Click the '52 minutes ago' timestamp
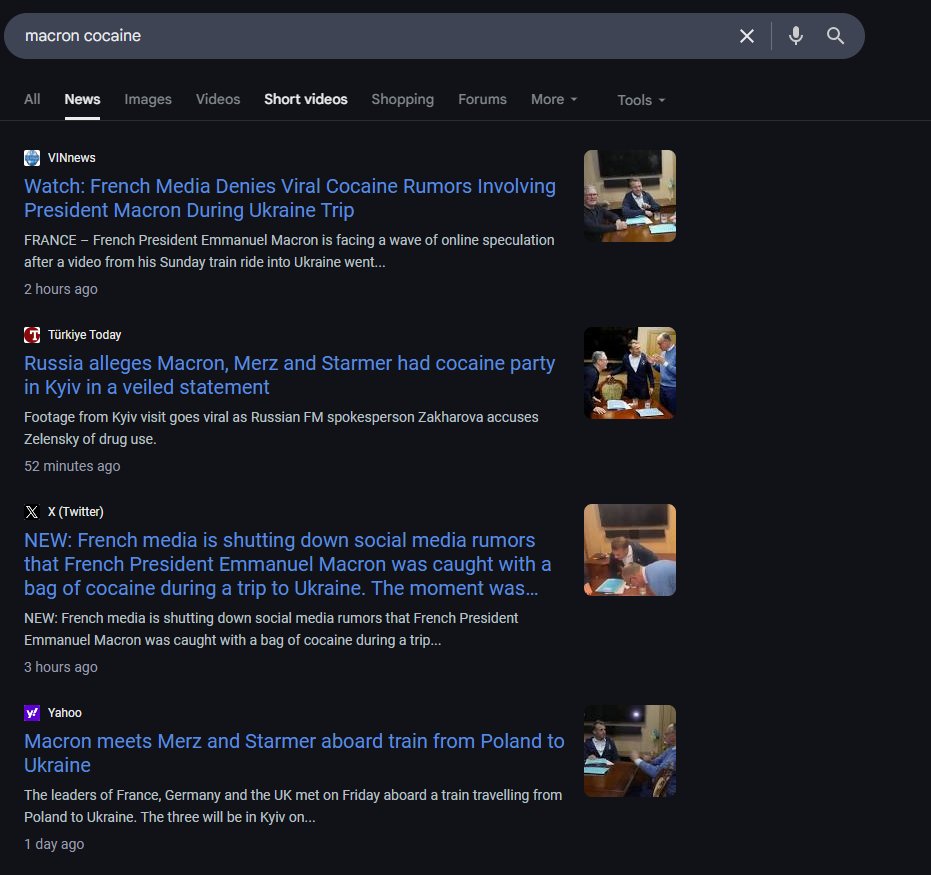The width and height of the screenshot is (931, 875). point(72,466)
